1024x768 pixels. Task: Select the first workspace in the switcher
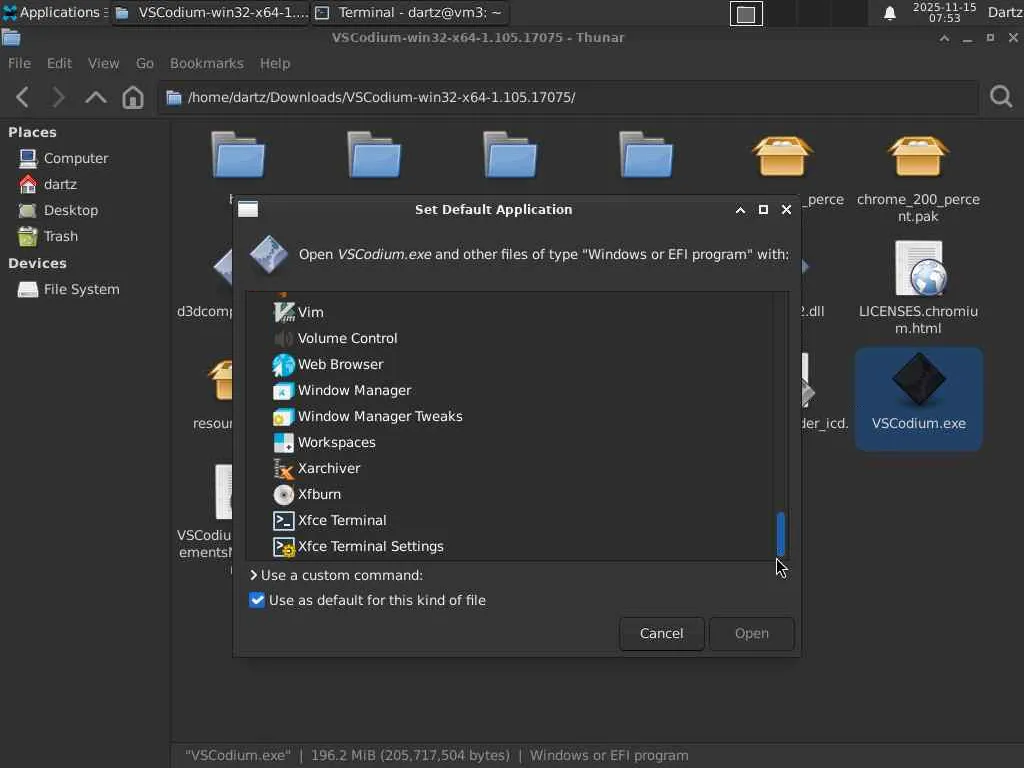point(746,14)
